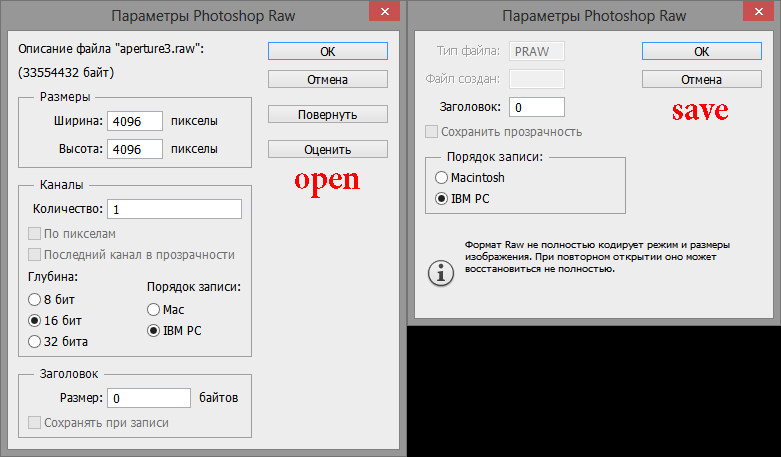
Task: Click the Оценить button
Action: click(328, 149)
